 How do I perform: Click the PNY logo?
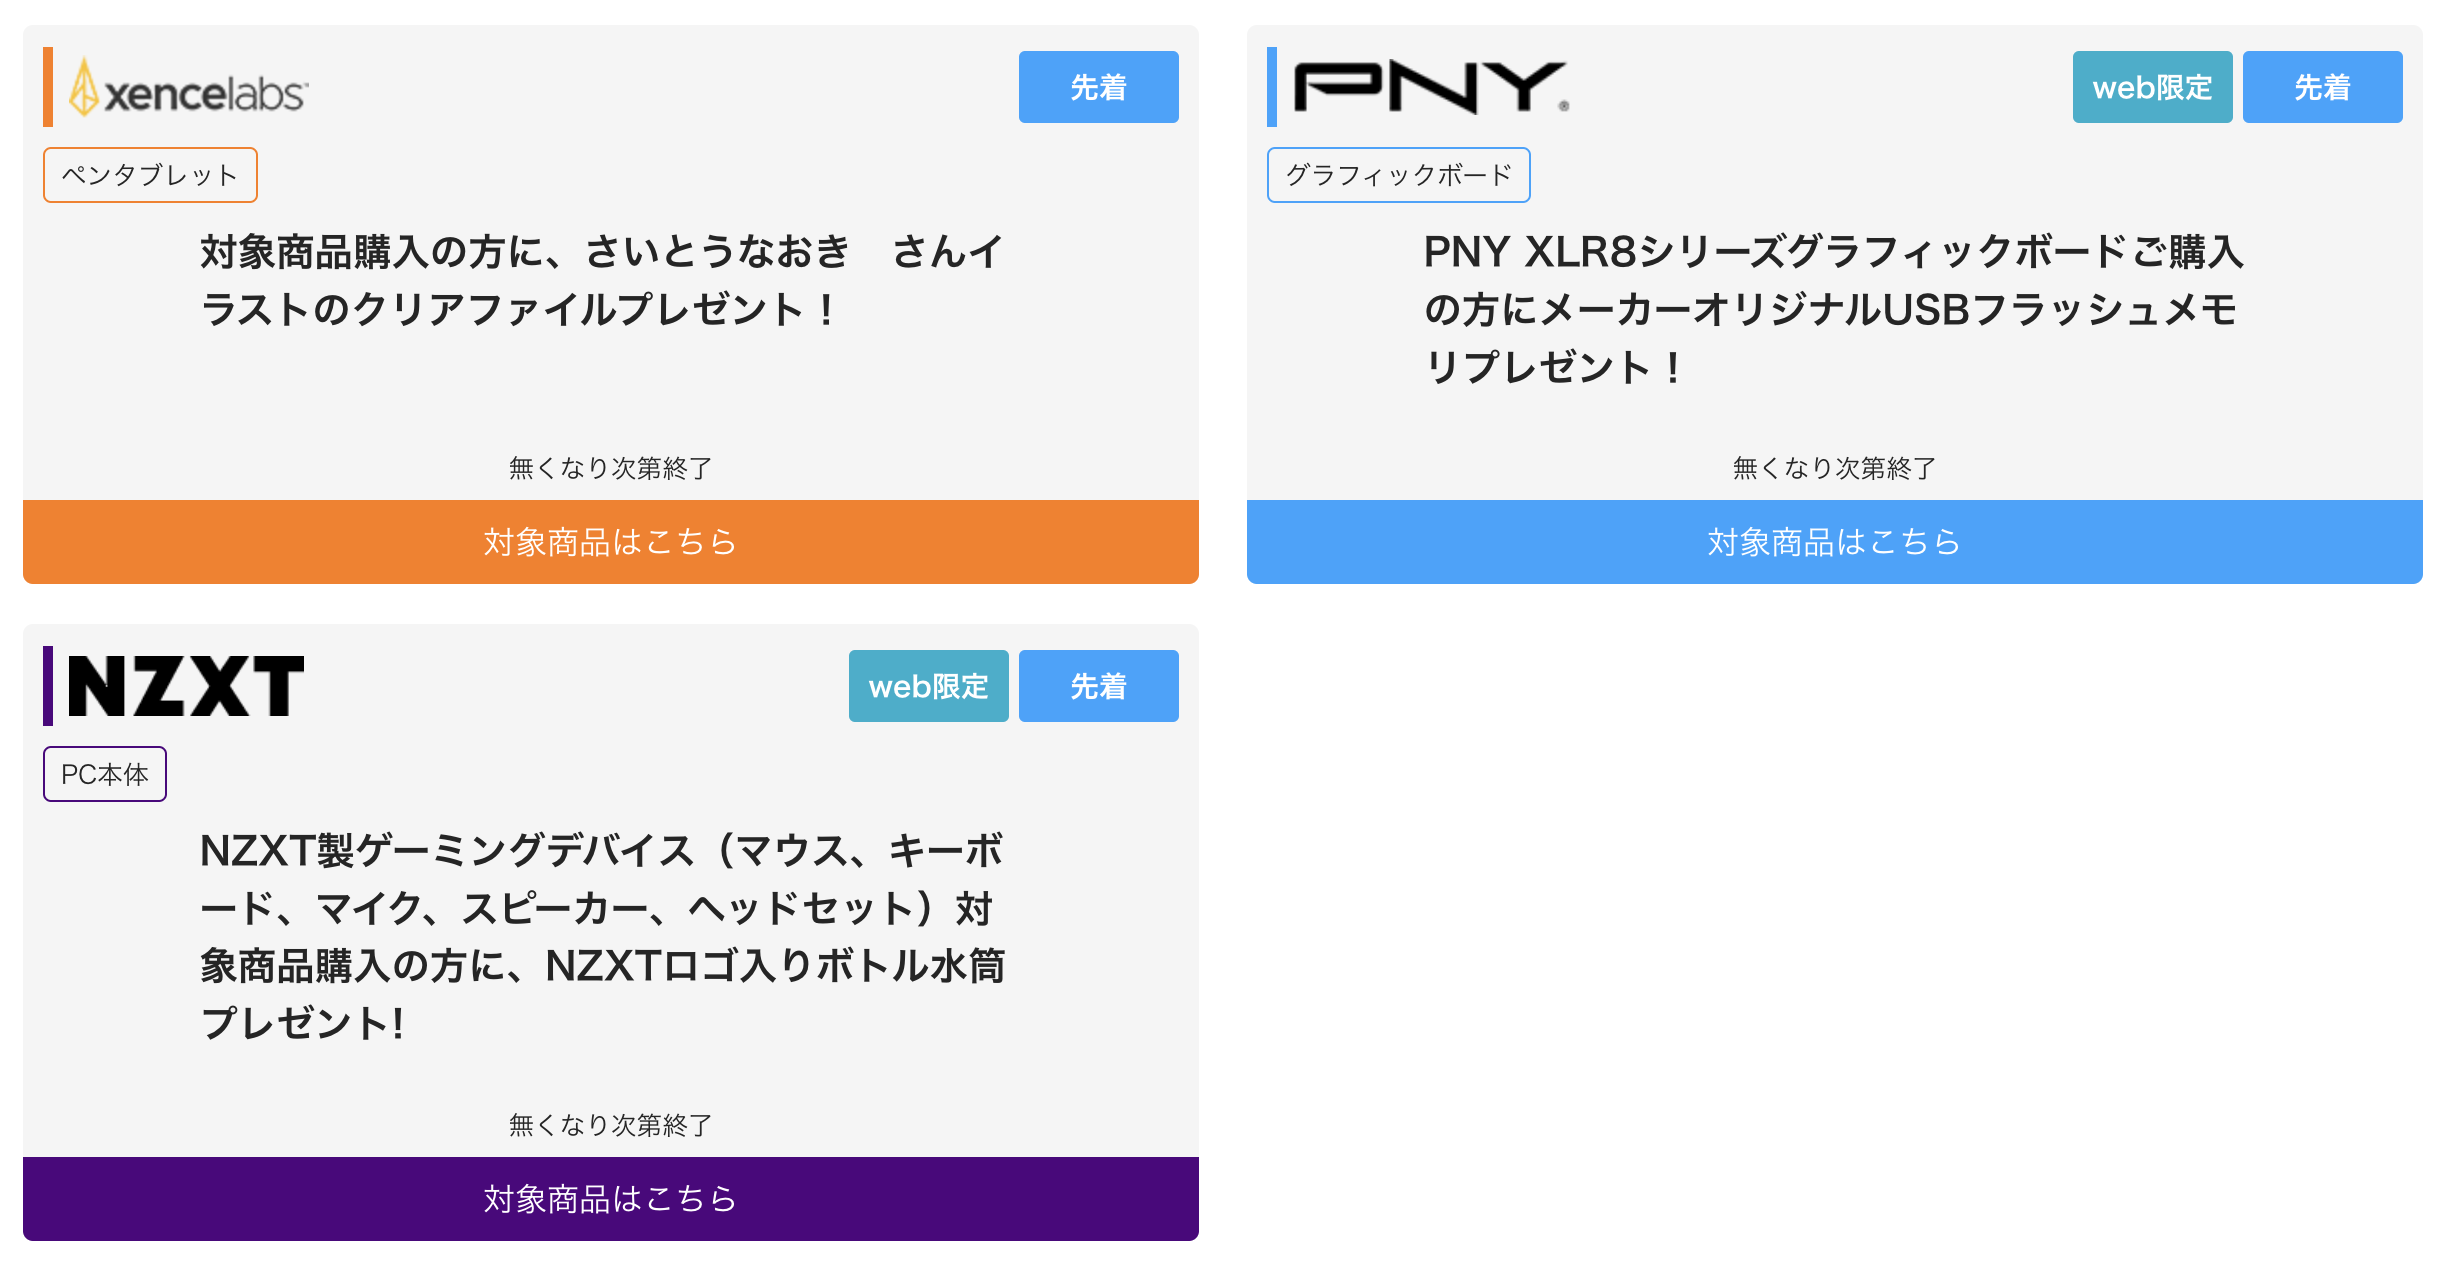[x=1431, y=88]
